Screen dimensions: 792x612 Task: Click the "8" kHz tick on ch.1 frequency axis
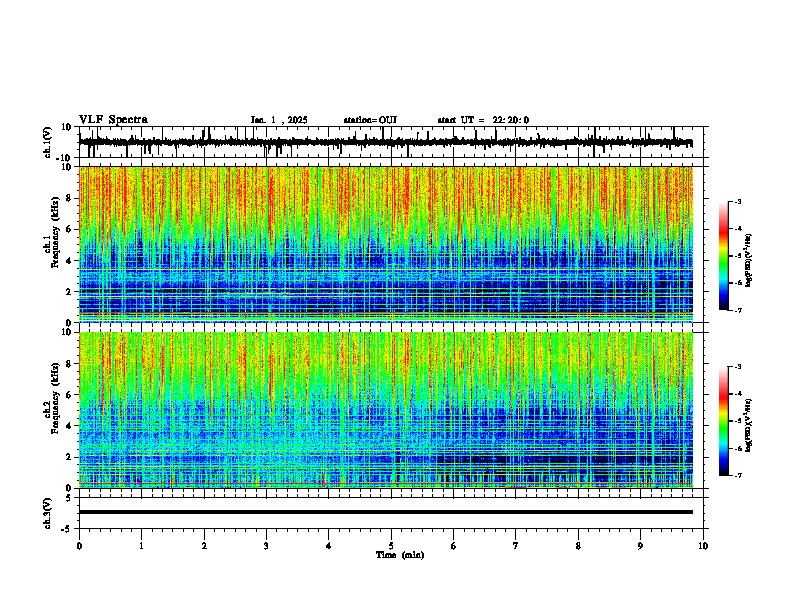pyautogui.click(x=69, y=198)
